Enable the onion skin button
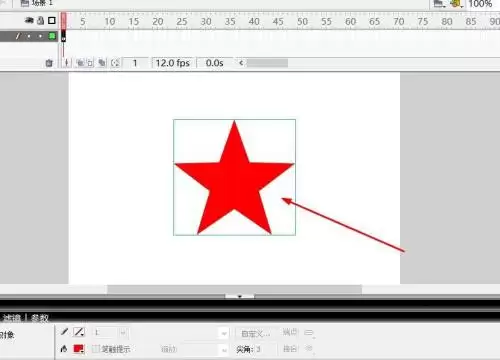This screenshot has width=500, height=360. [80, 63]
